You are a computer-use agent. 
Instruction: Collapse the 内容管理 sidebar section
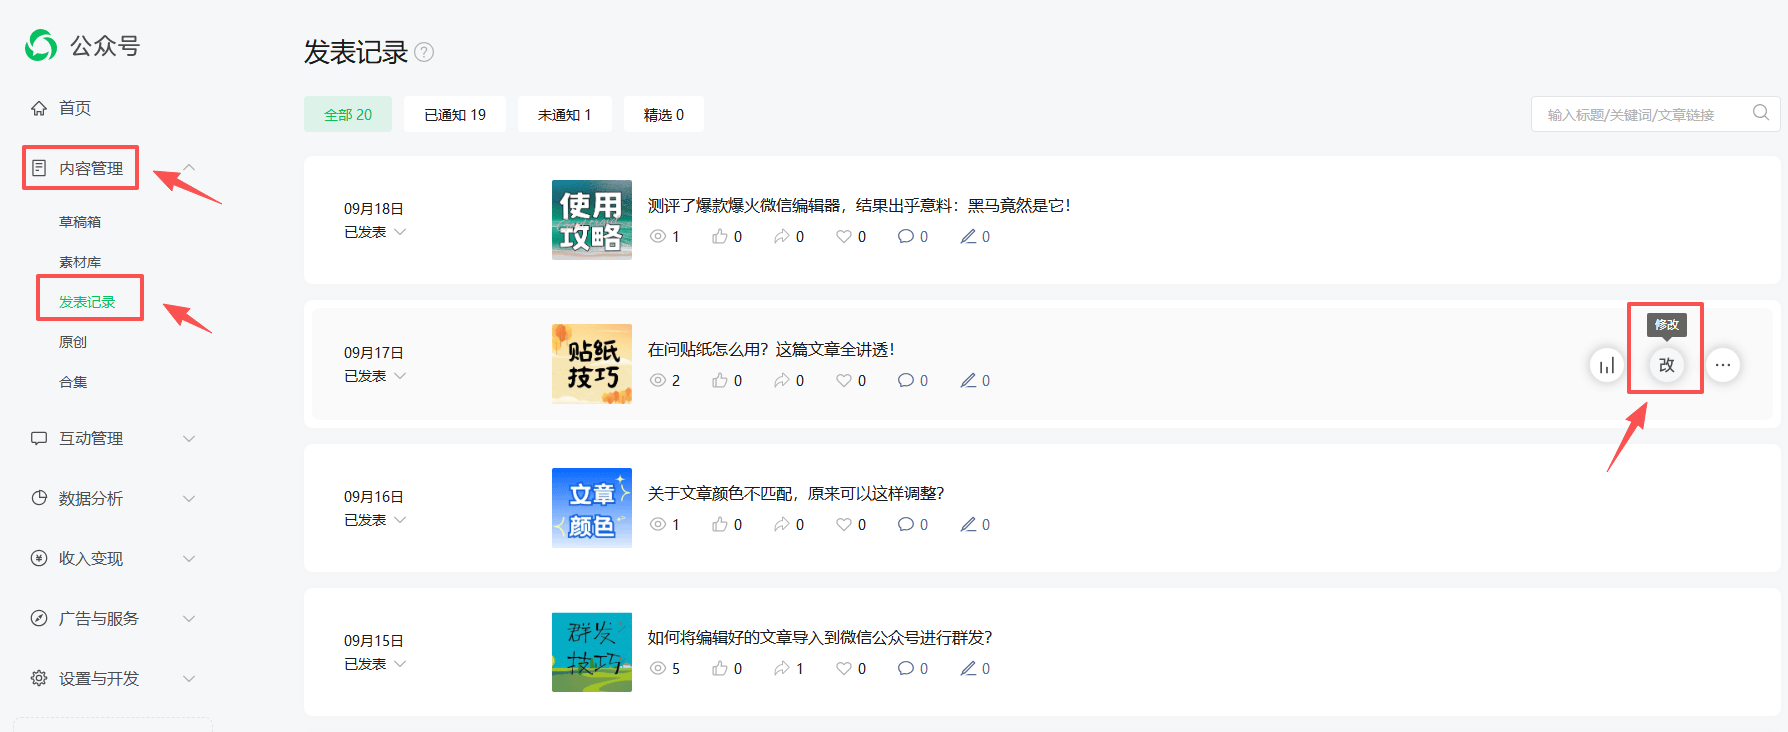coord(188,168)
